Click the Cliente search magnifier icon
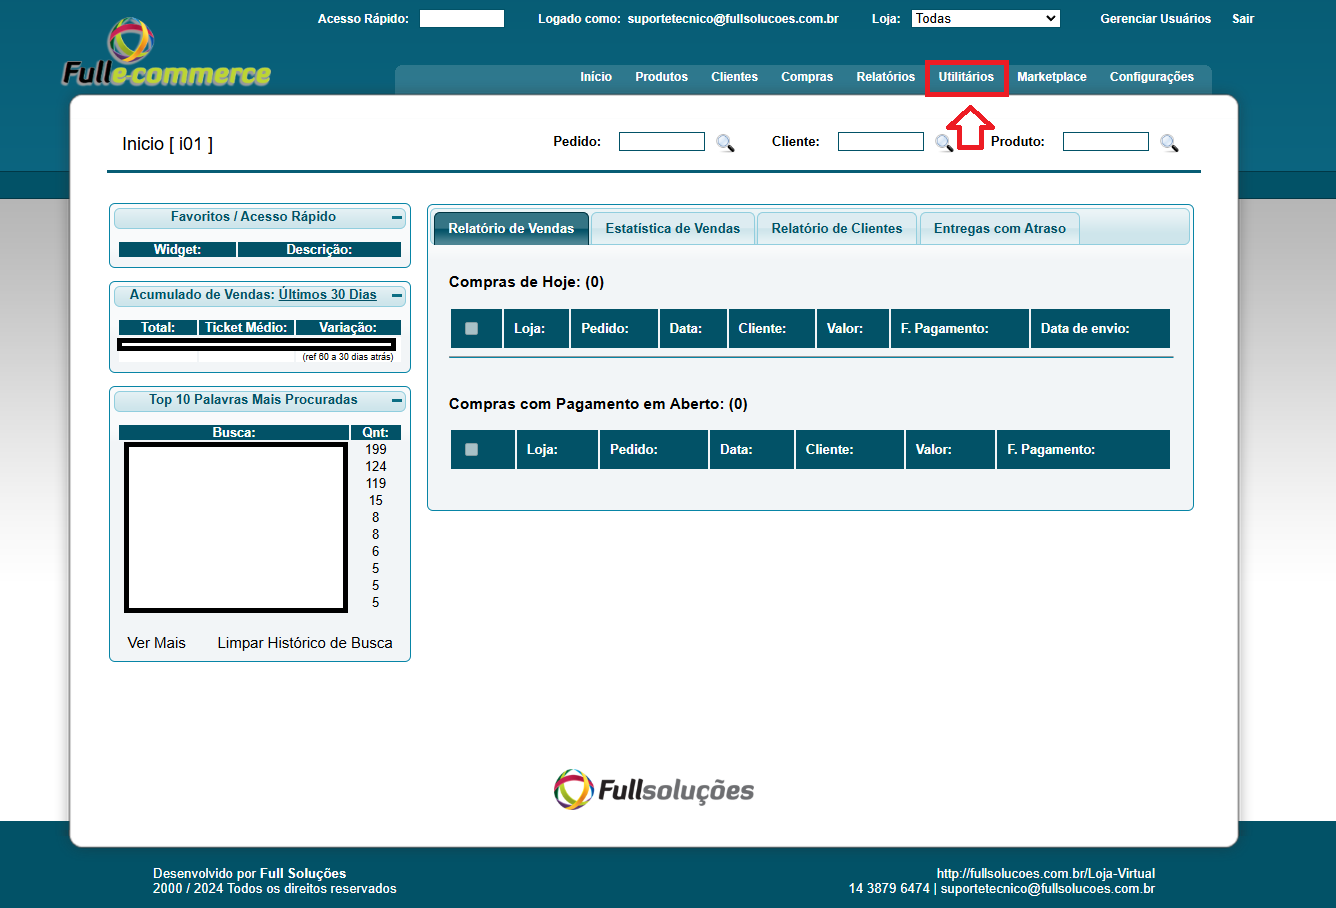Viewport: 1336px width, 908px height. pos(943,143)
